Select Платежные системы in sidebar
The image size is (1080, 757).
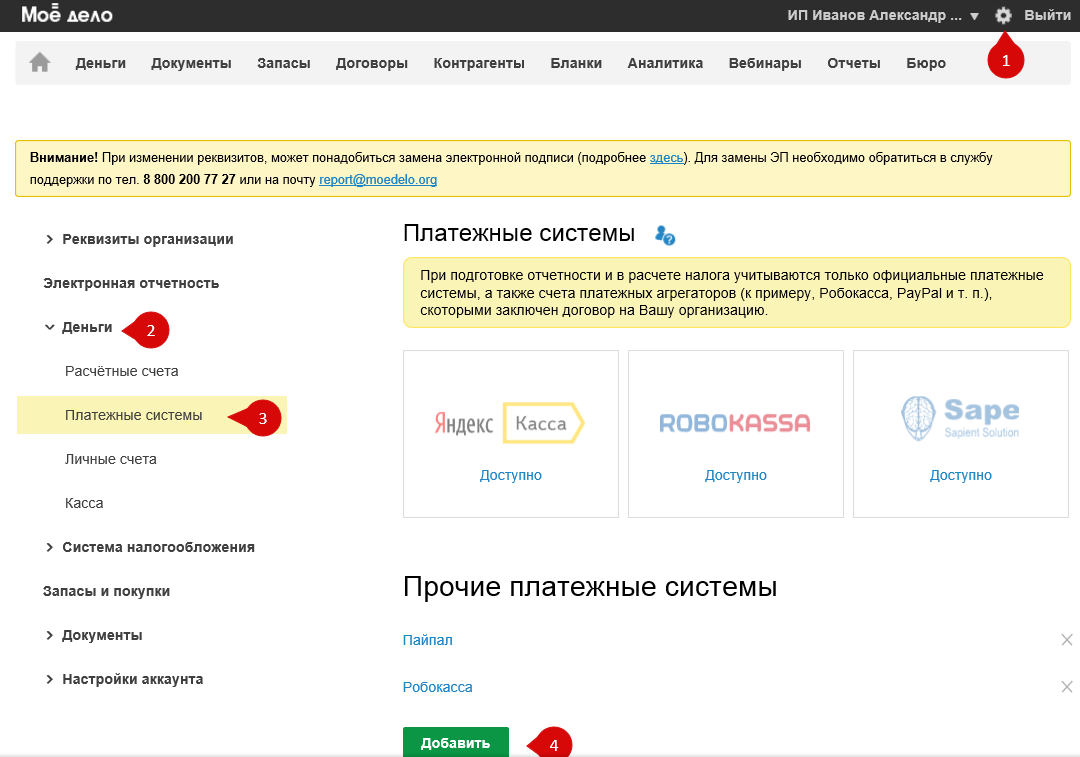[152, 415]
